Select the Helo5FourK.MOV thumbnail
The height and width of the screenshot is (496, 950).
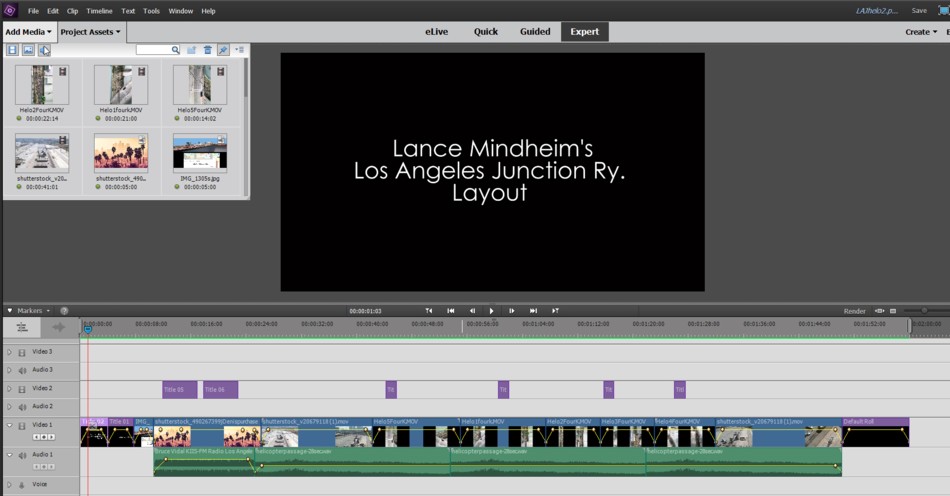tap(200, 85)
